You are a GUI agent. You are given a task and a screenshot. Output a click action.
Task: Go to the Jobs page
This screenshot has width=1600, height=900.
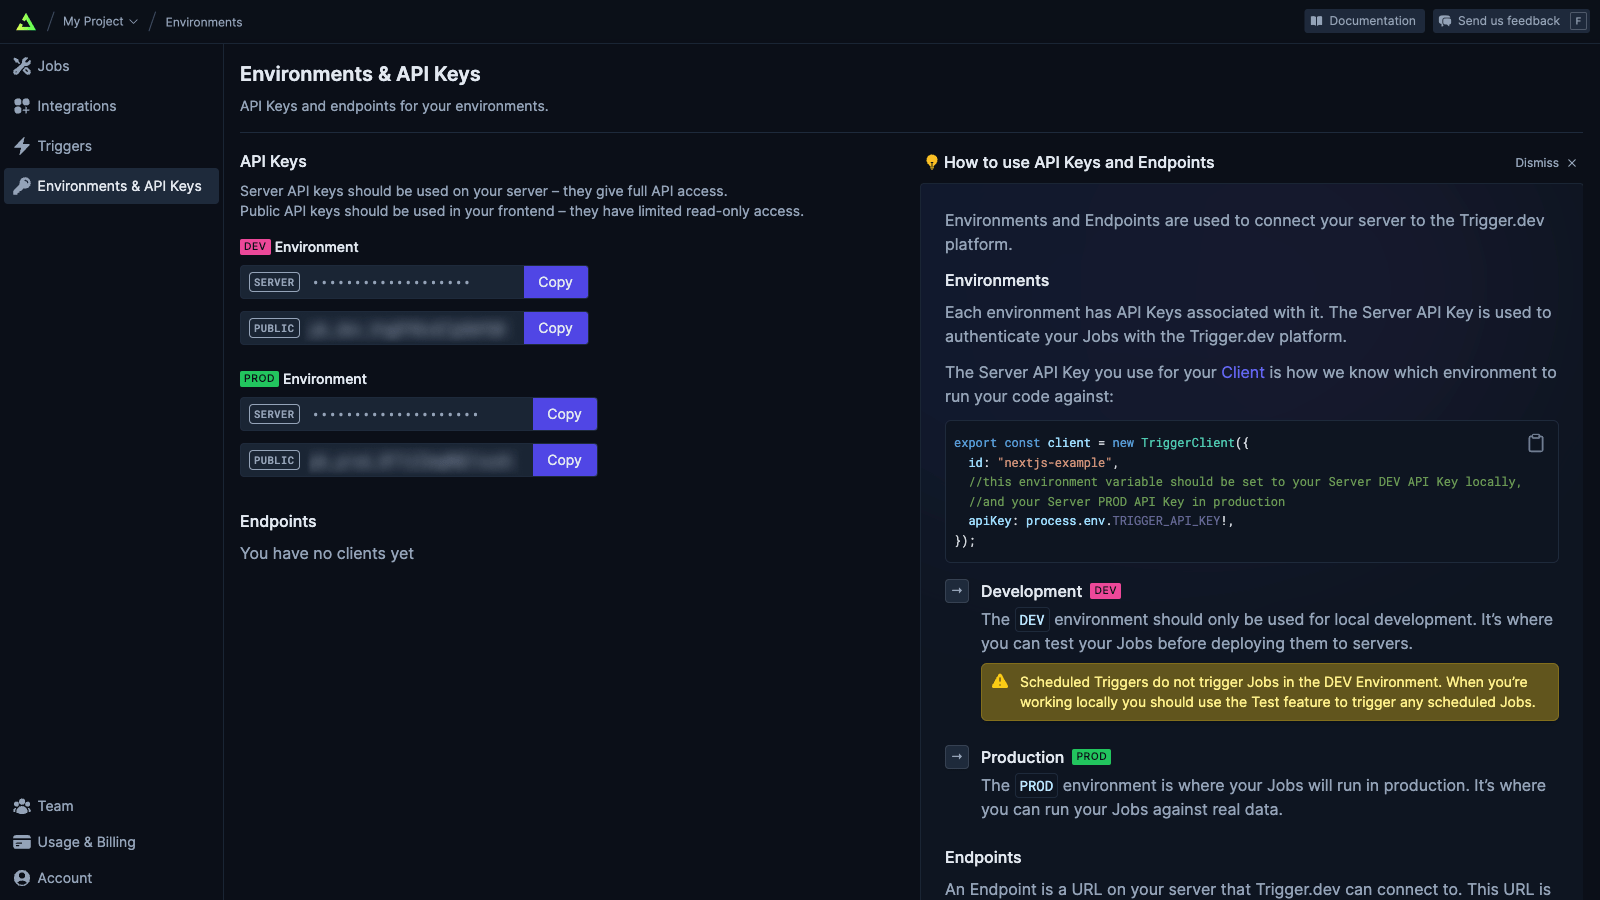click(x=111, y=66)
